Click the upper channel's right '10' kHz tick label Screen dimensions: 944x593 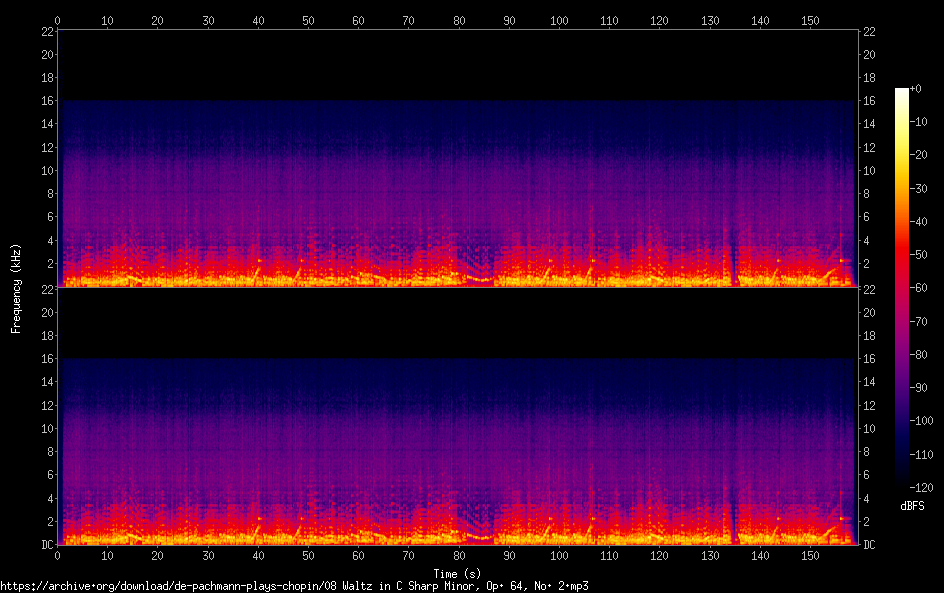pyautogui.click(x=869, y=170)
